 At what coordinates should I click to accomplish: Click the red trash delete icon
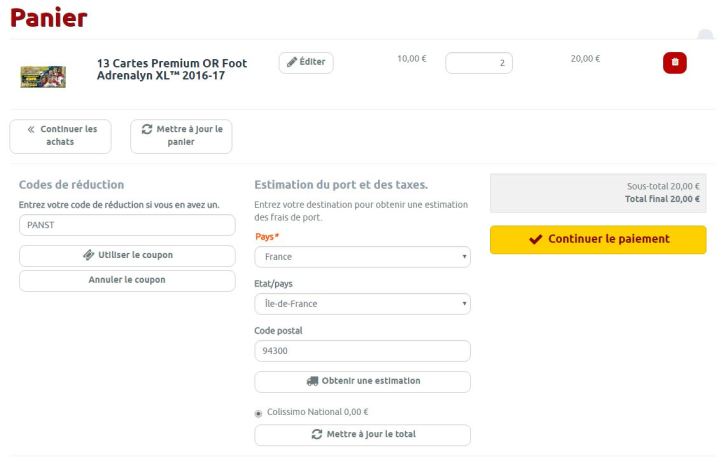(675, 62)
